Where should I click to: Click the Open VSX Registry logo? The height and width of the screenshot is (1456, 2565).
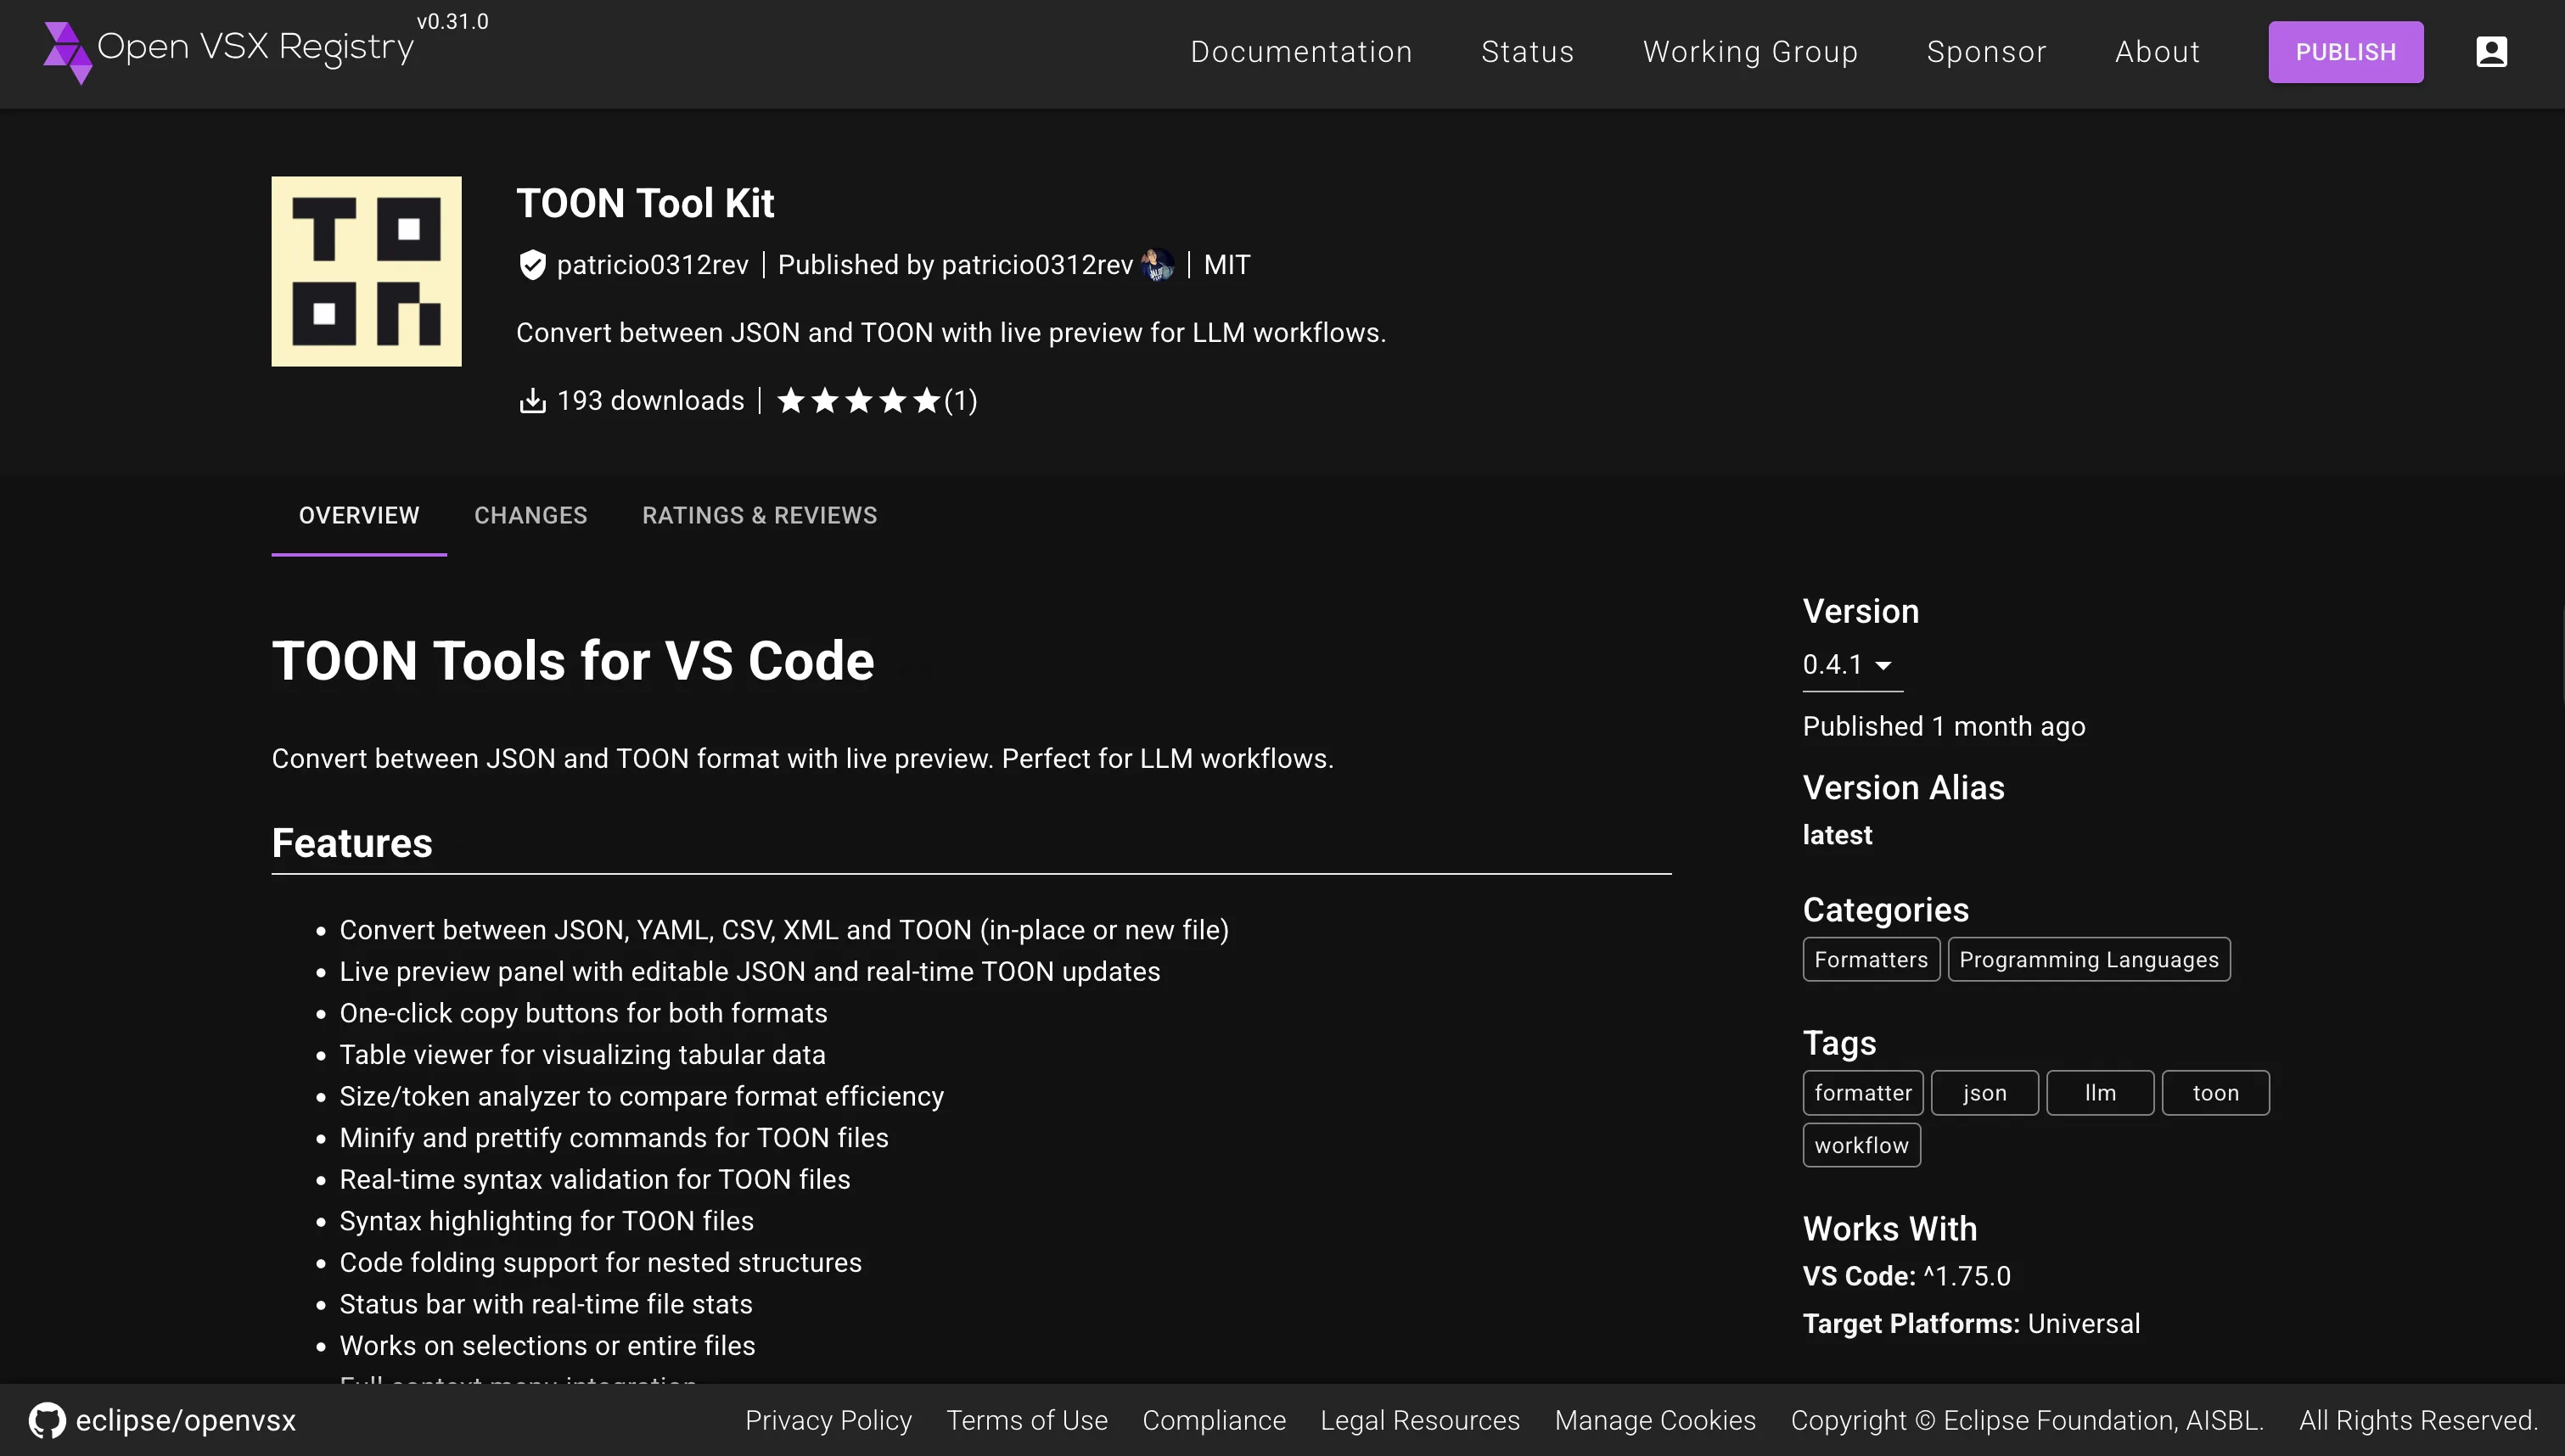229,52
